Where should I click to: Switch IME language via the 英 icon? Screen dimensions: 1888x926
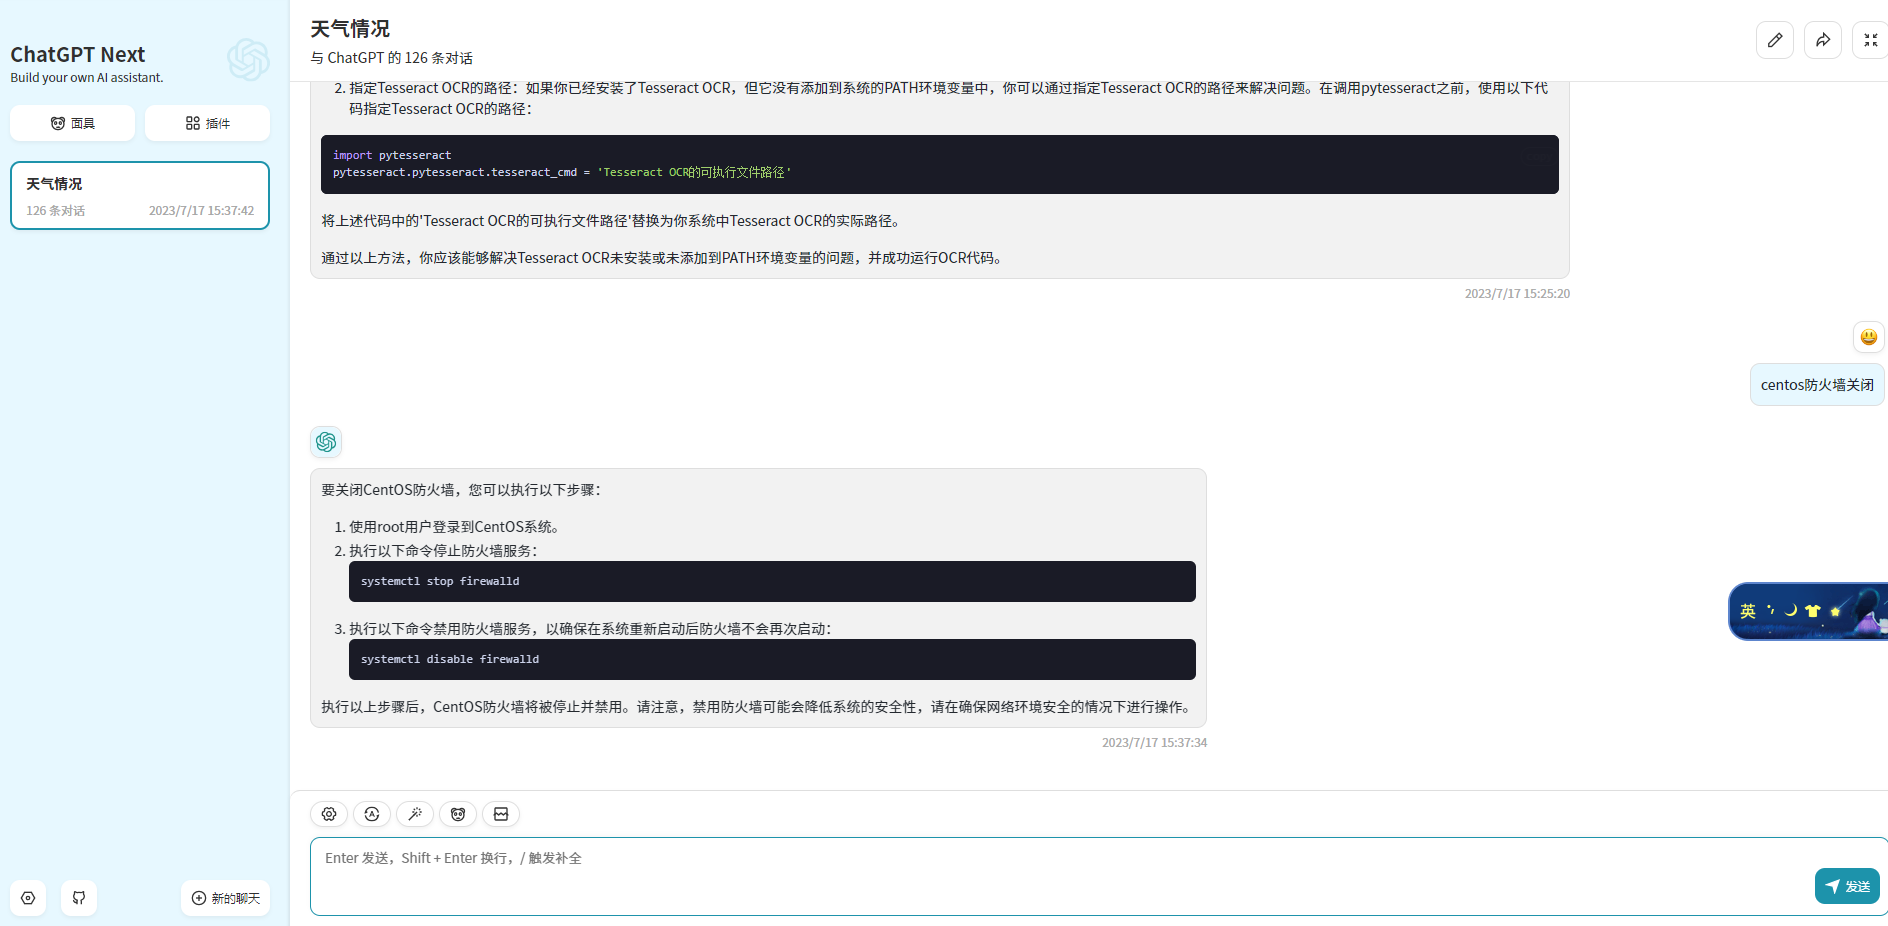1748,611
